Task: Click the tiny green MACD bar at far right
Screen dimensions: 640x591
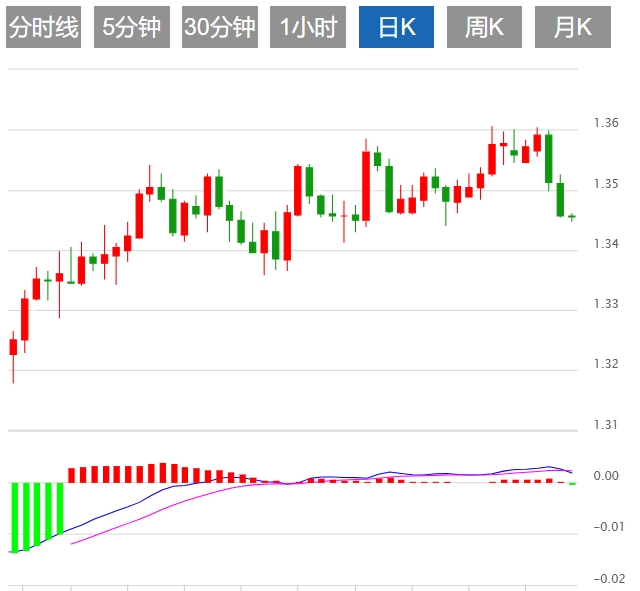Action: point(572,484)
